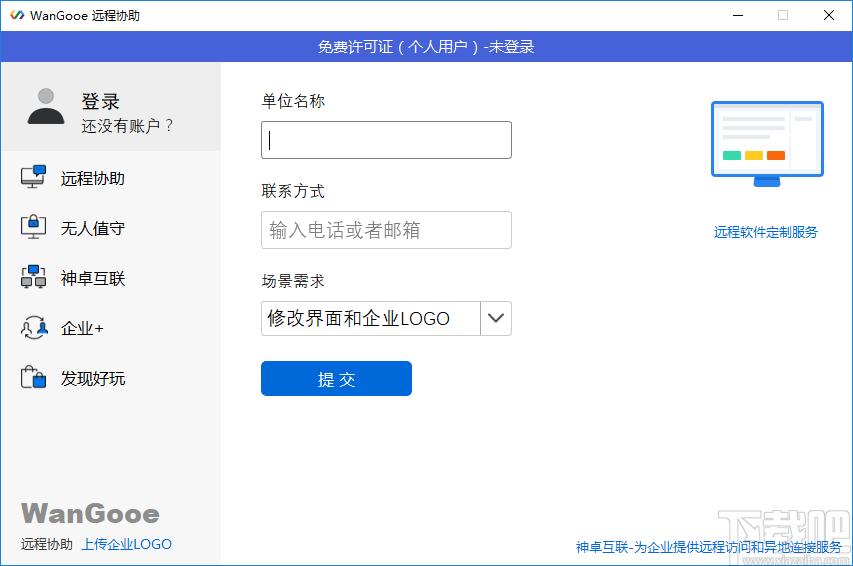This screenshot has height=566, width=853.
Task: Expand the dropdown arrow next to 修改界面和企业LOGO
Action: pyautogui.click(x=496, y=318)
